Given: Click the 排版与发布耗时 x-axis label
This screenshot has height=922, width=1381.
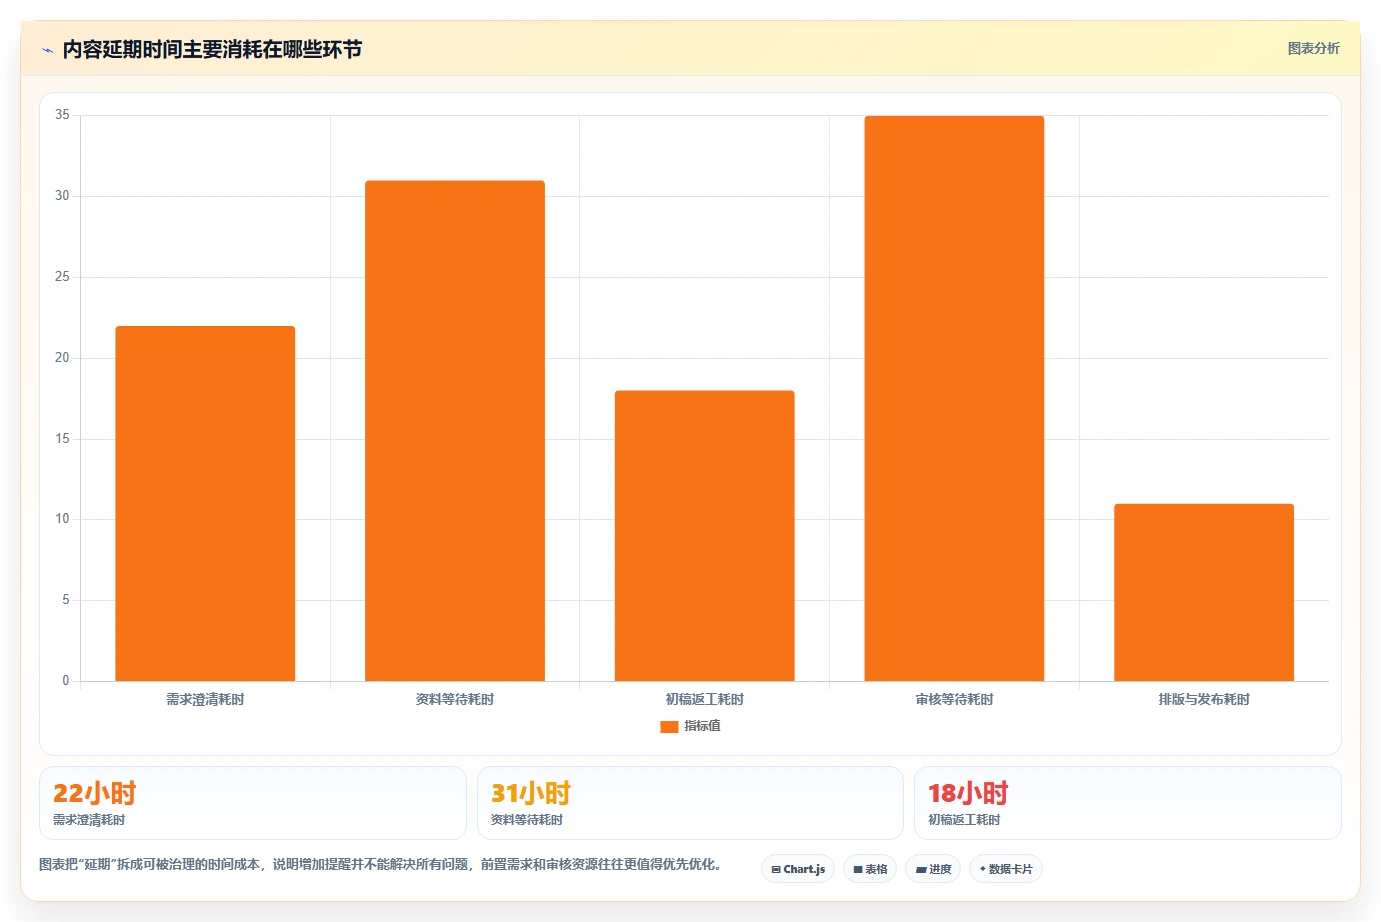Looking at the screenshot, I should [x=1204, y=700].
